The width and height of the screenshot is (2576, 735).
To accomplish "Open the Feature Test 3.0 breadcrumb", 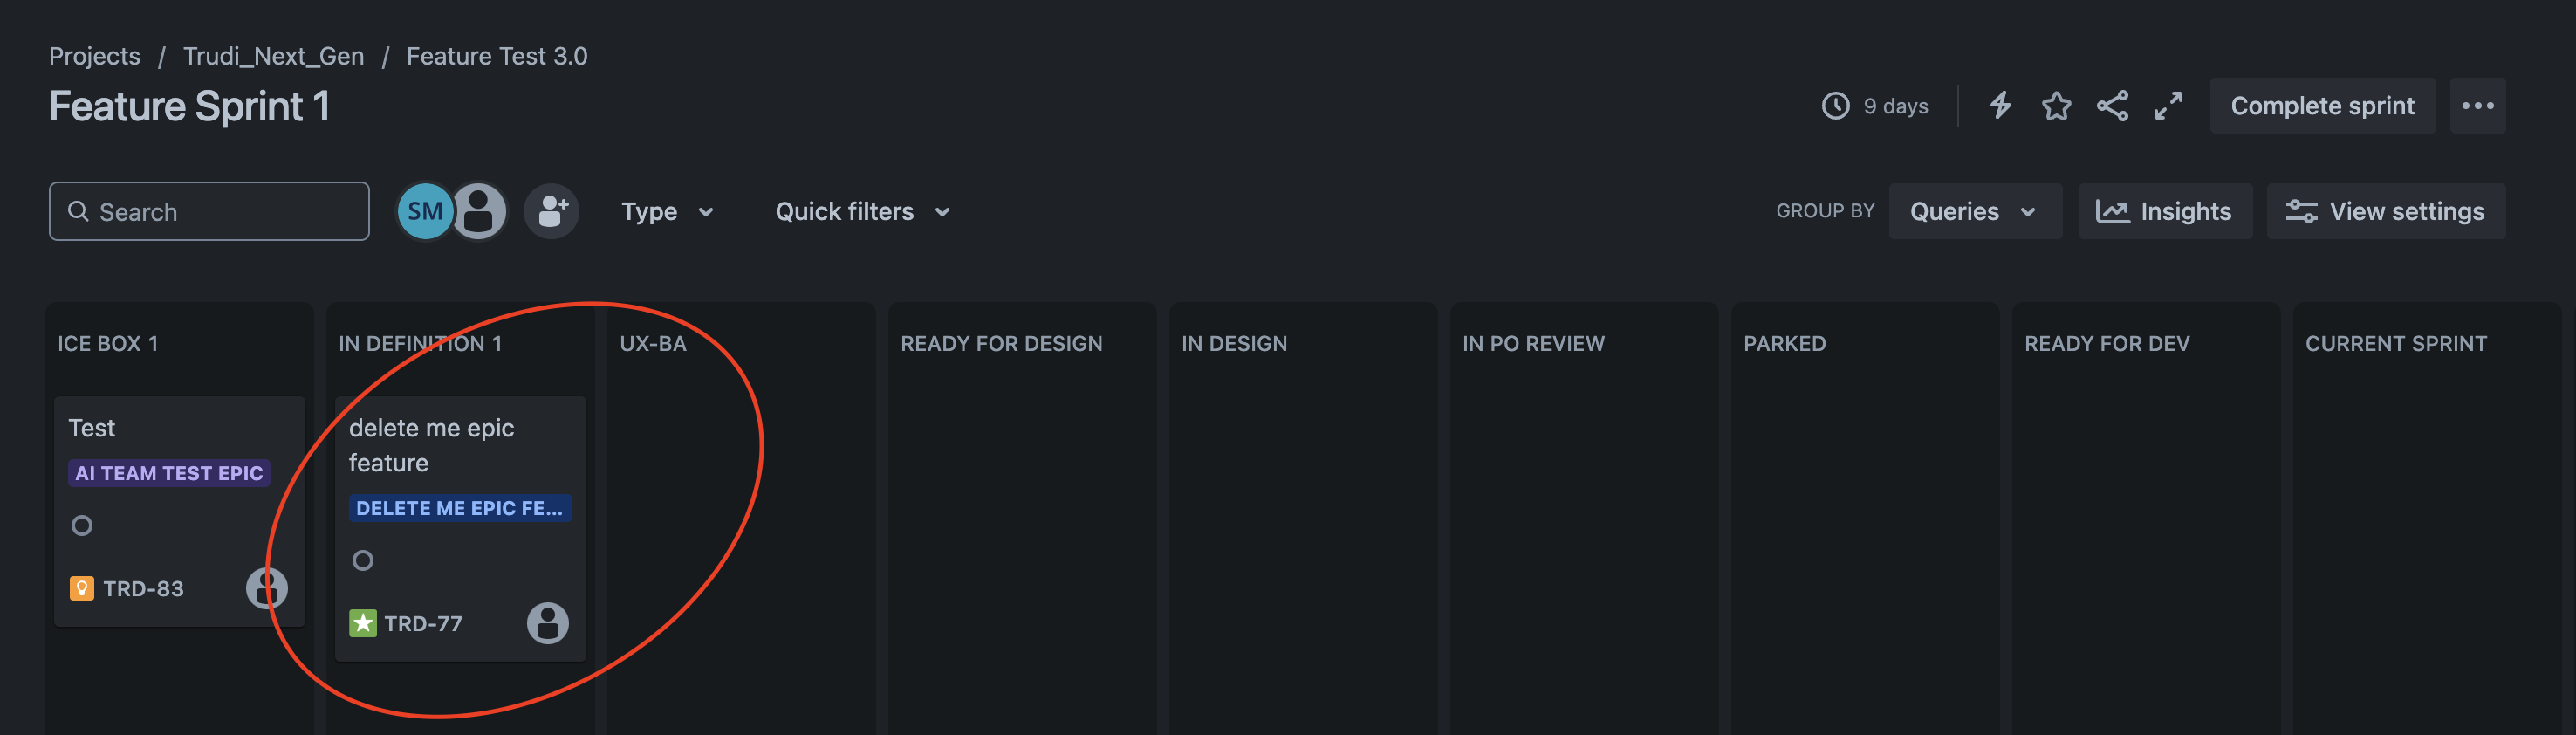I will point(497,56).
